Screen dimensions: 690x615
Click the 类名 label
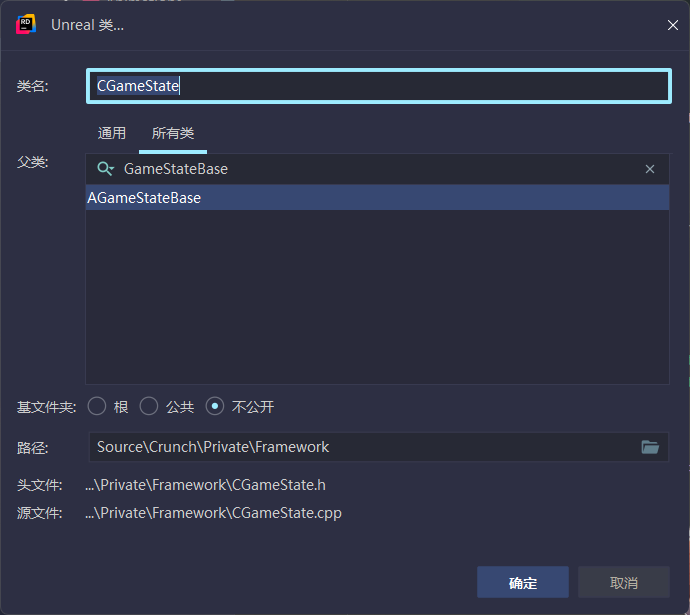pos(33,86)
